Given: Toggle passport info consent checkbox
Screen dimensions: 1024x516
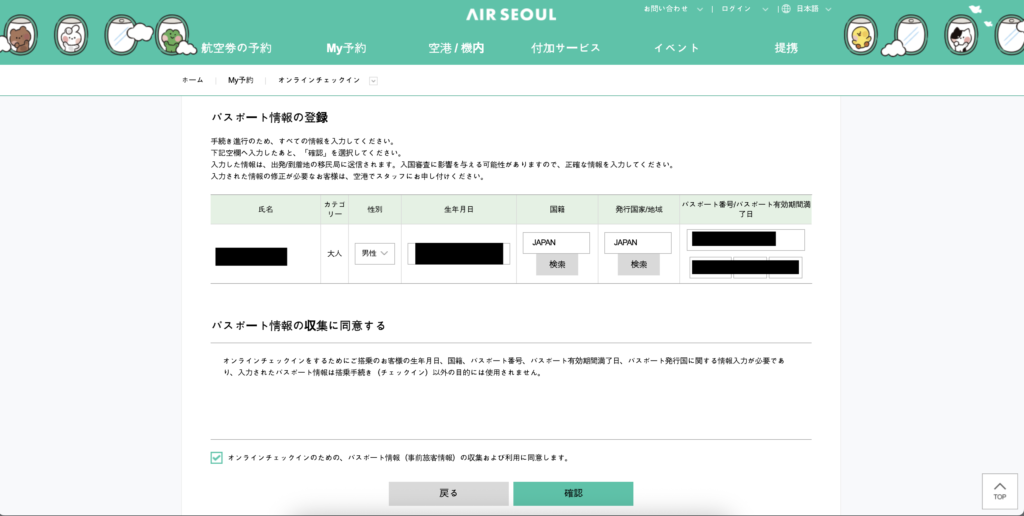Looking at the screenshot, I should (216, 458).
